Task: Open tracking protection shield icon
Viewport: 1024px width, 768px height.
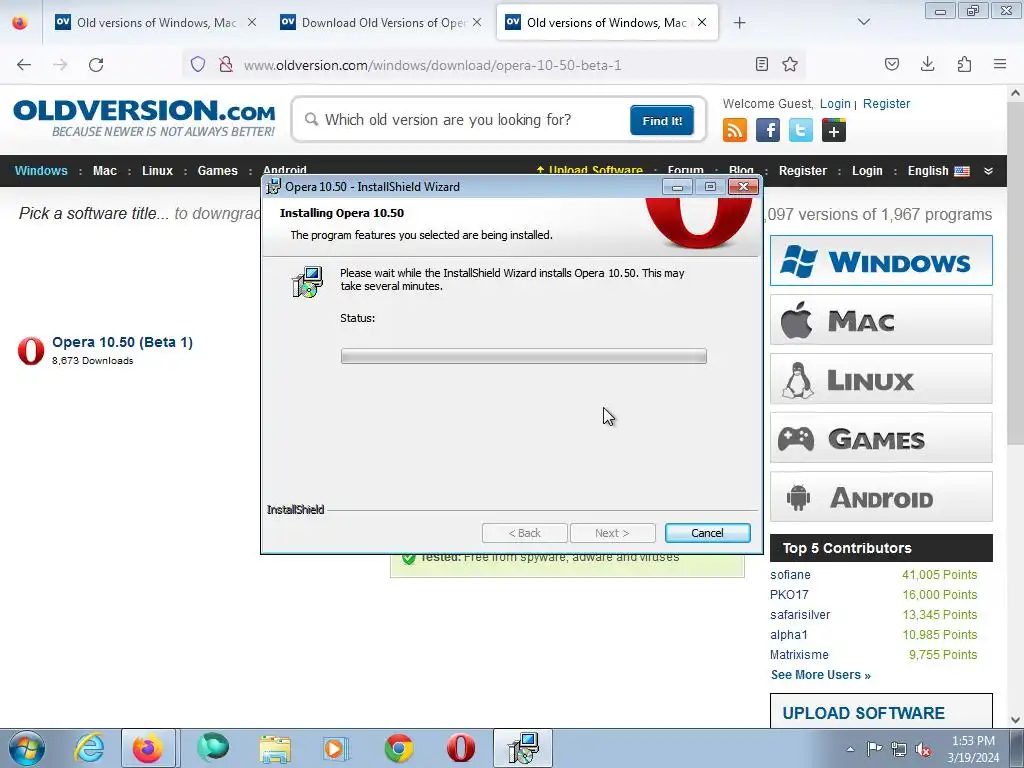Action: tap(198, 64)
